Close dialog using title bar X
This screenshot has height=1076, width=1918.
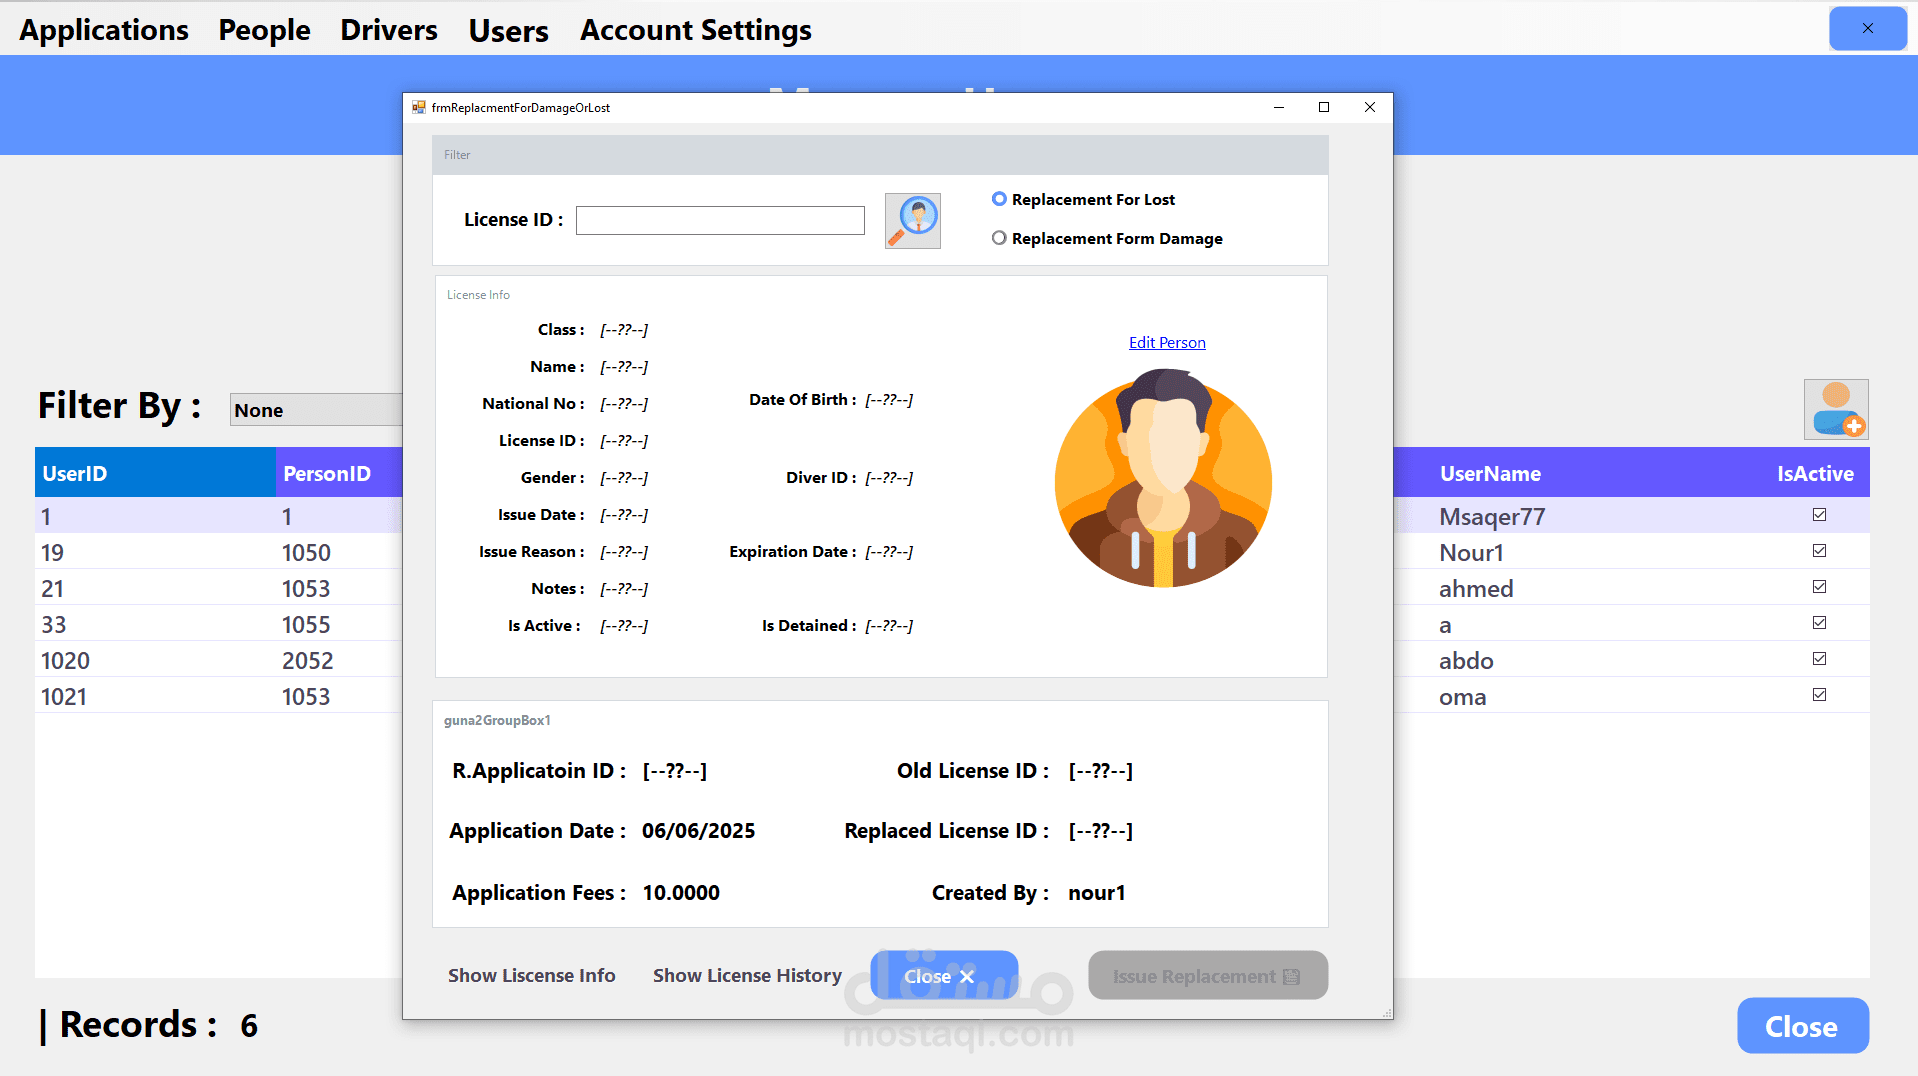[x=1369, y=107]
